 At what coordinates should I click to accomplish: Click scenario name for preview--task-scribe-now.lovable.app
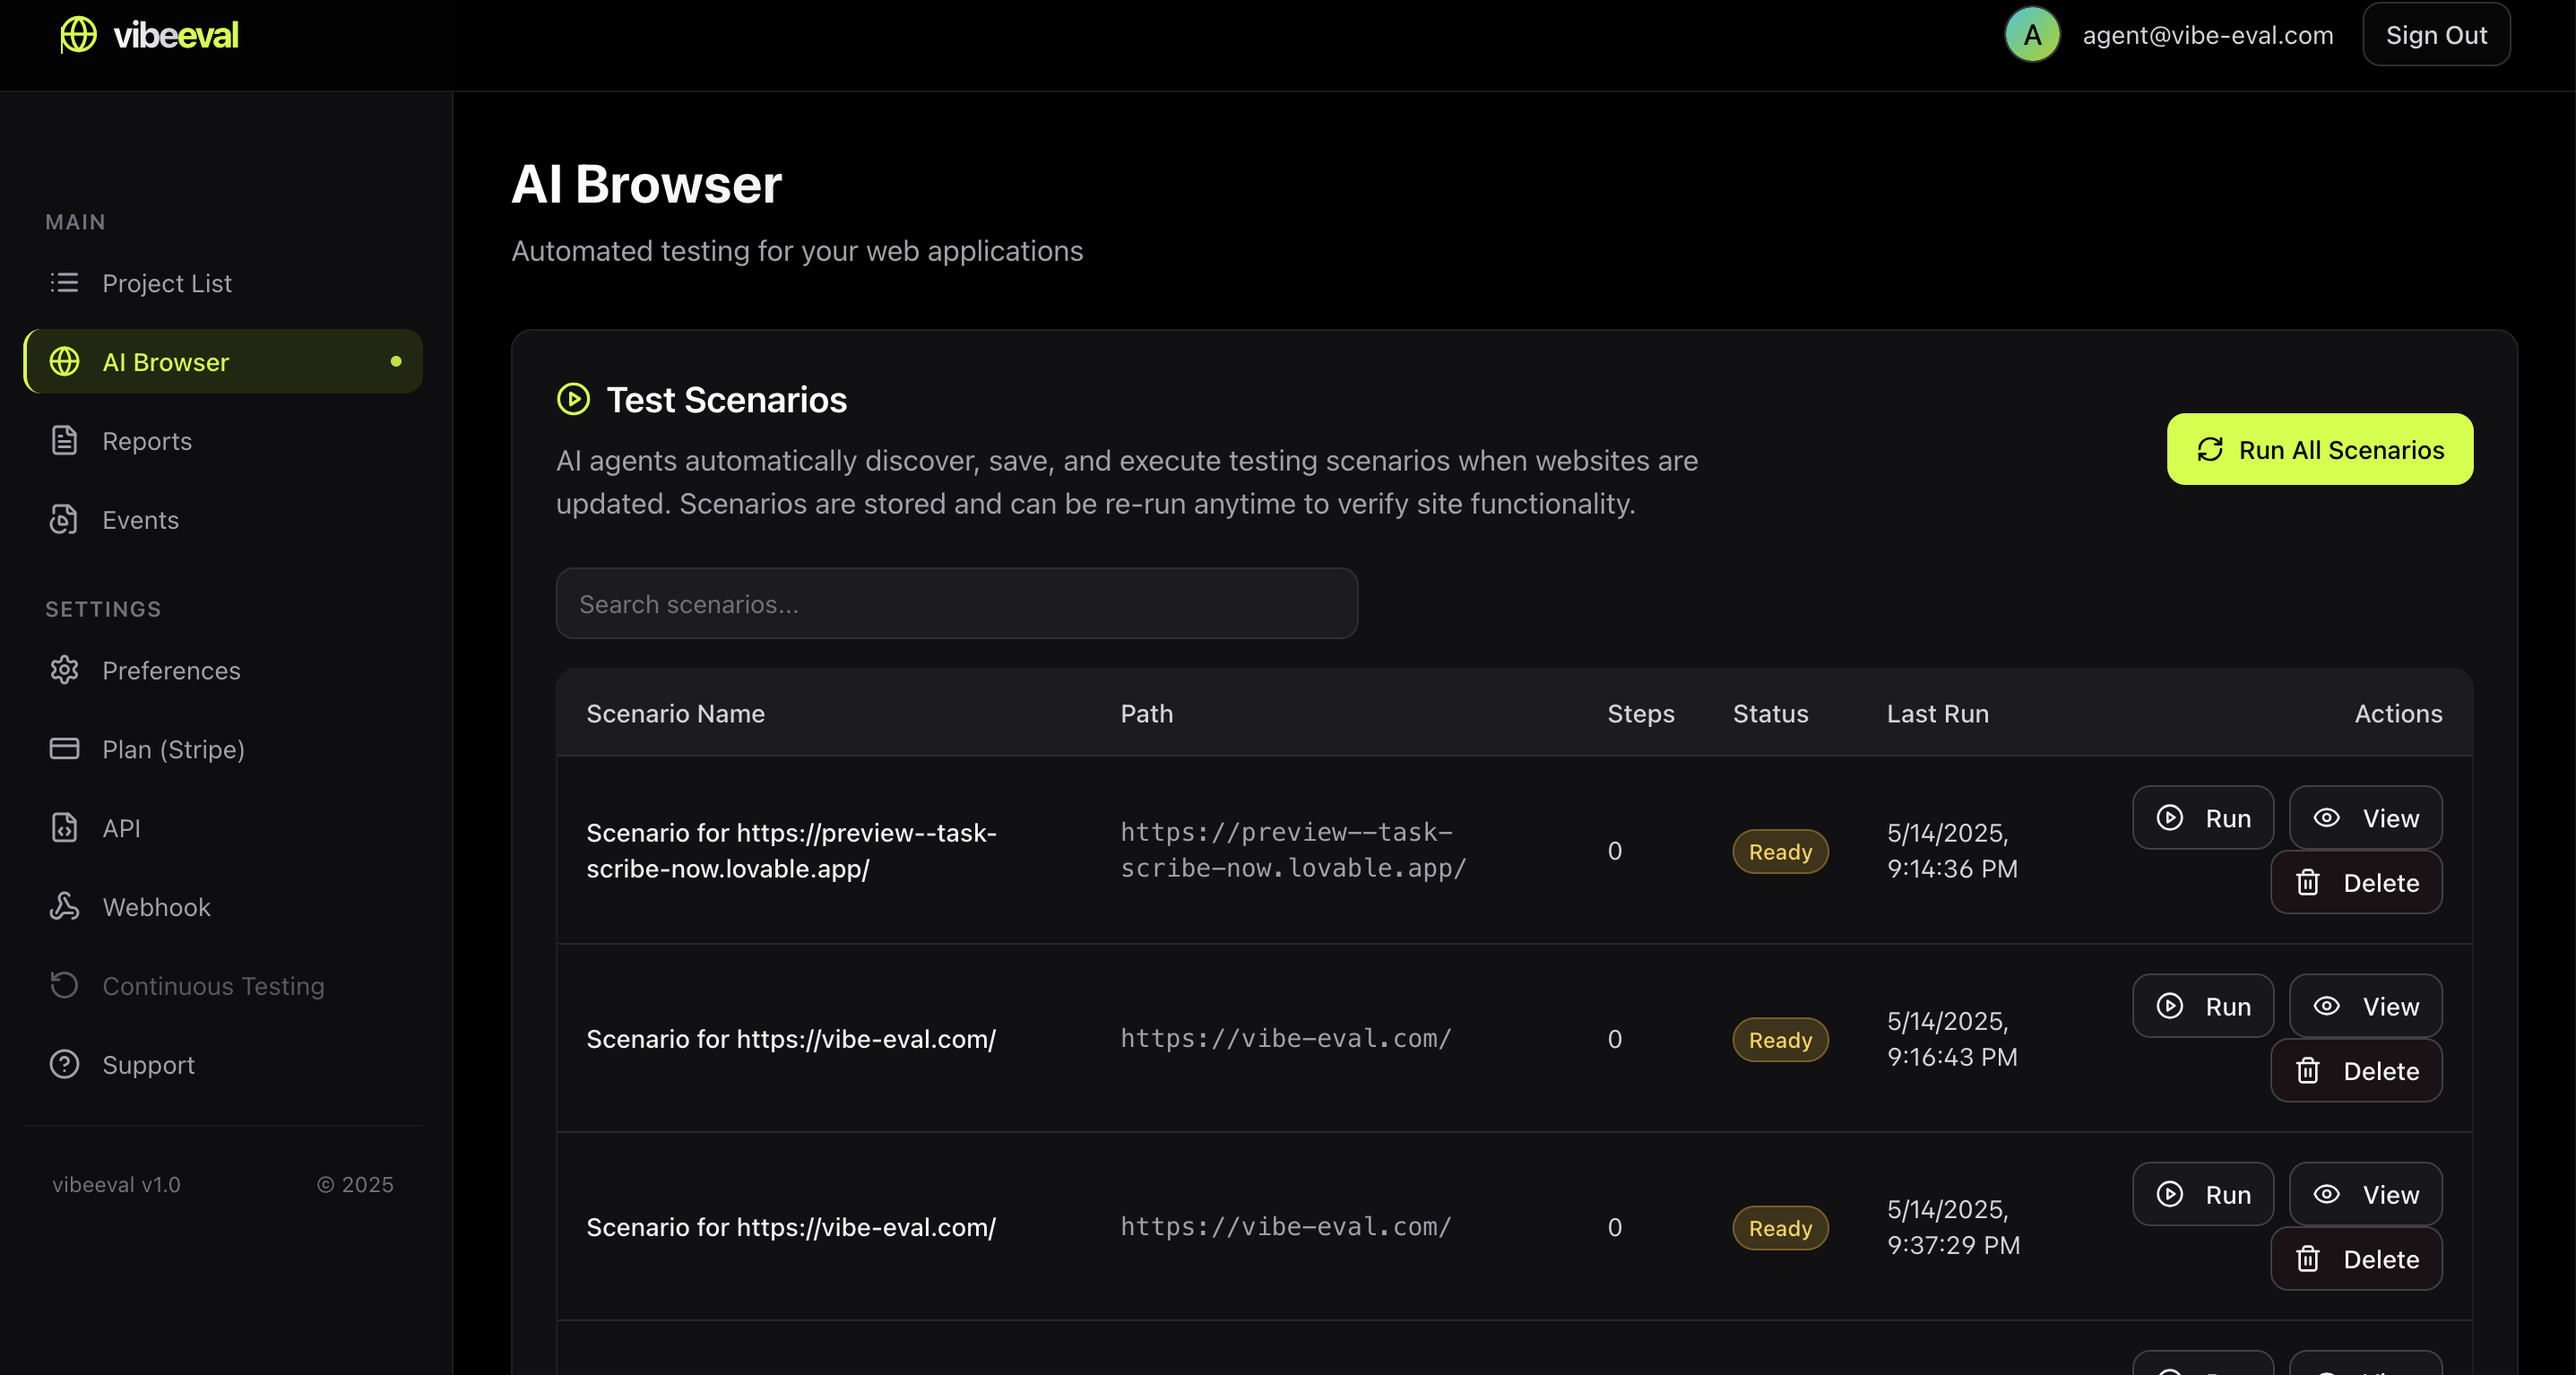[791, 850]
